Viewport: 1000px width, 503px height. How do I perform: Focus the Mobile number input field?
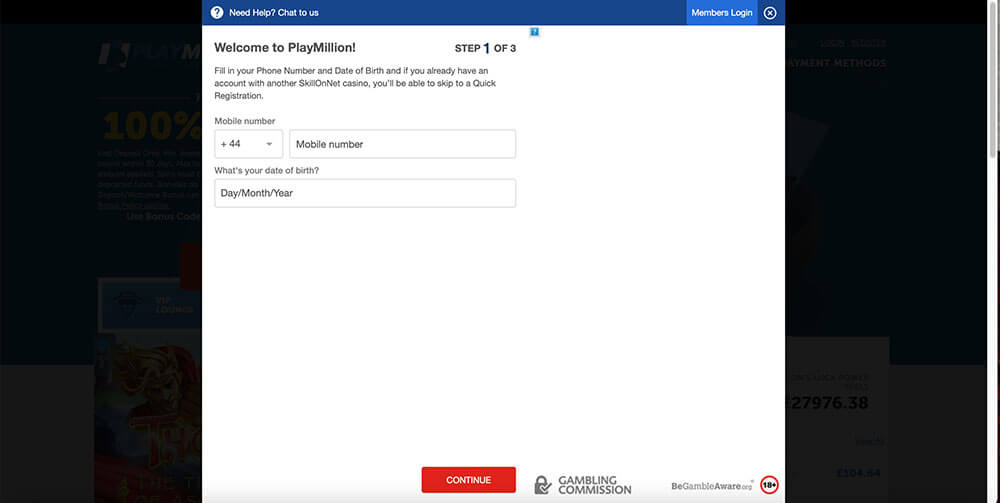(402, 144)
